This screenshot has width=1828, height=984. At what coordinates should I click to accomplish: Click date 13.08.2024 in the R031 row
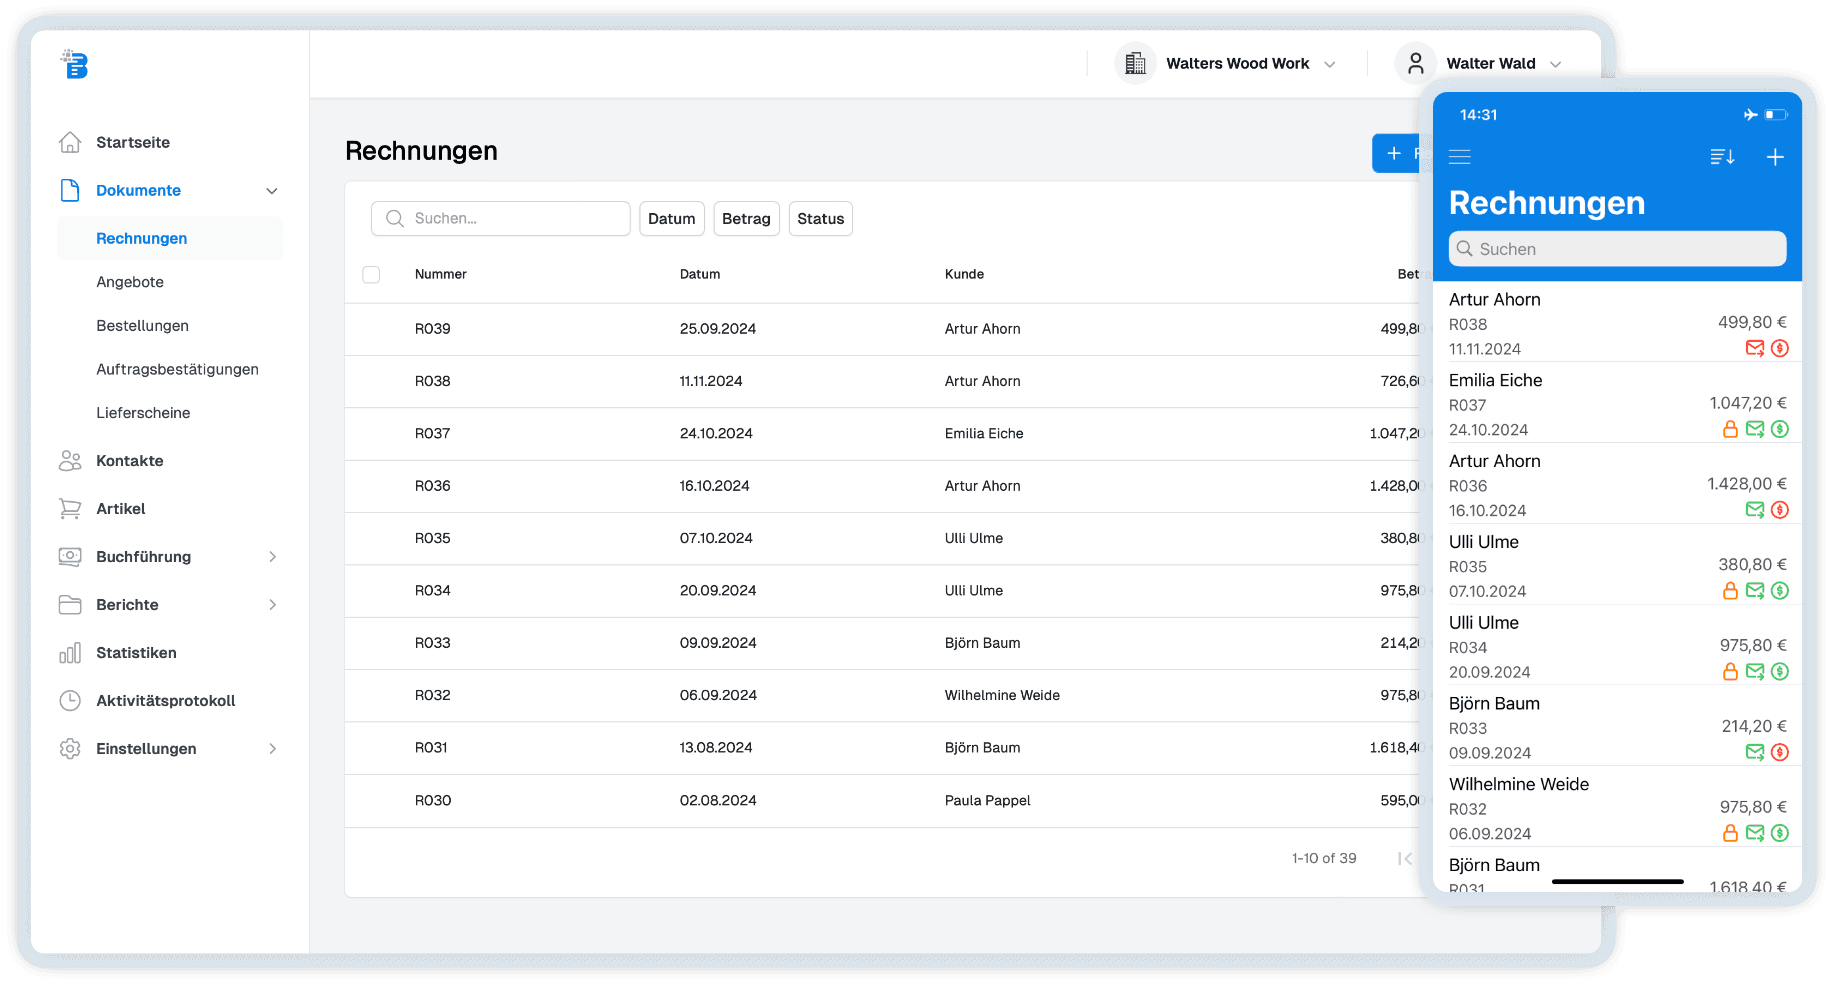pos(716,747)
